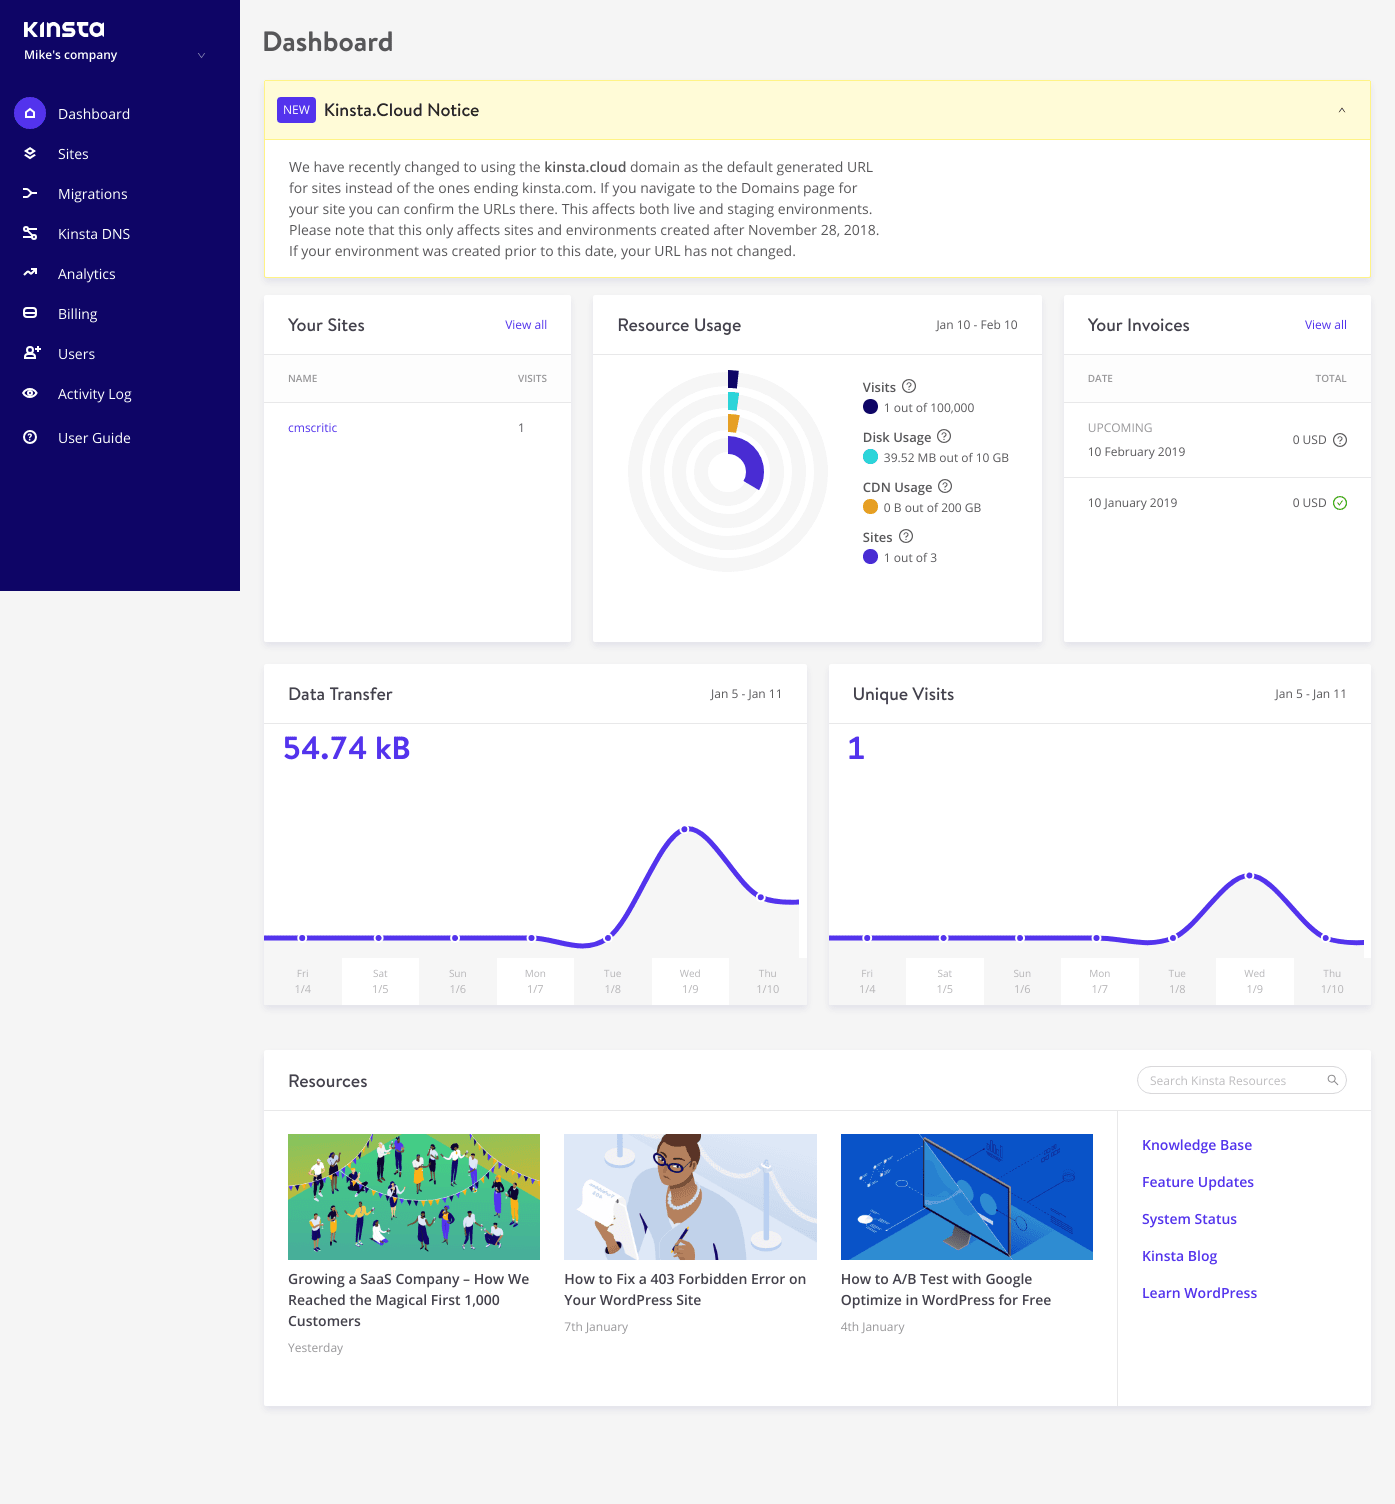Open A/B Test article thumbnail
Screen dimensions: 1395x1504
click(x=967, y=1197)
